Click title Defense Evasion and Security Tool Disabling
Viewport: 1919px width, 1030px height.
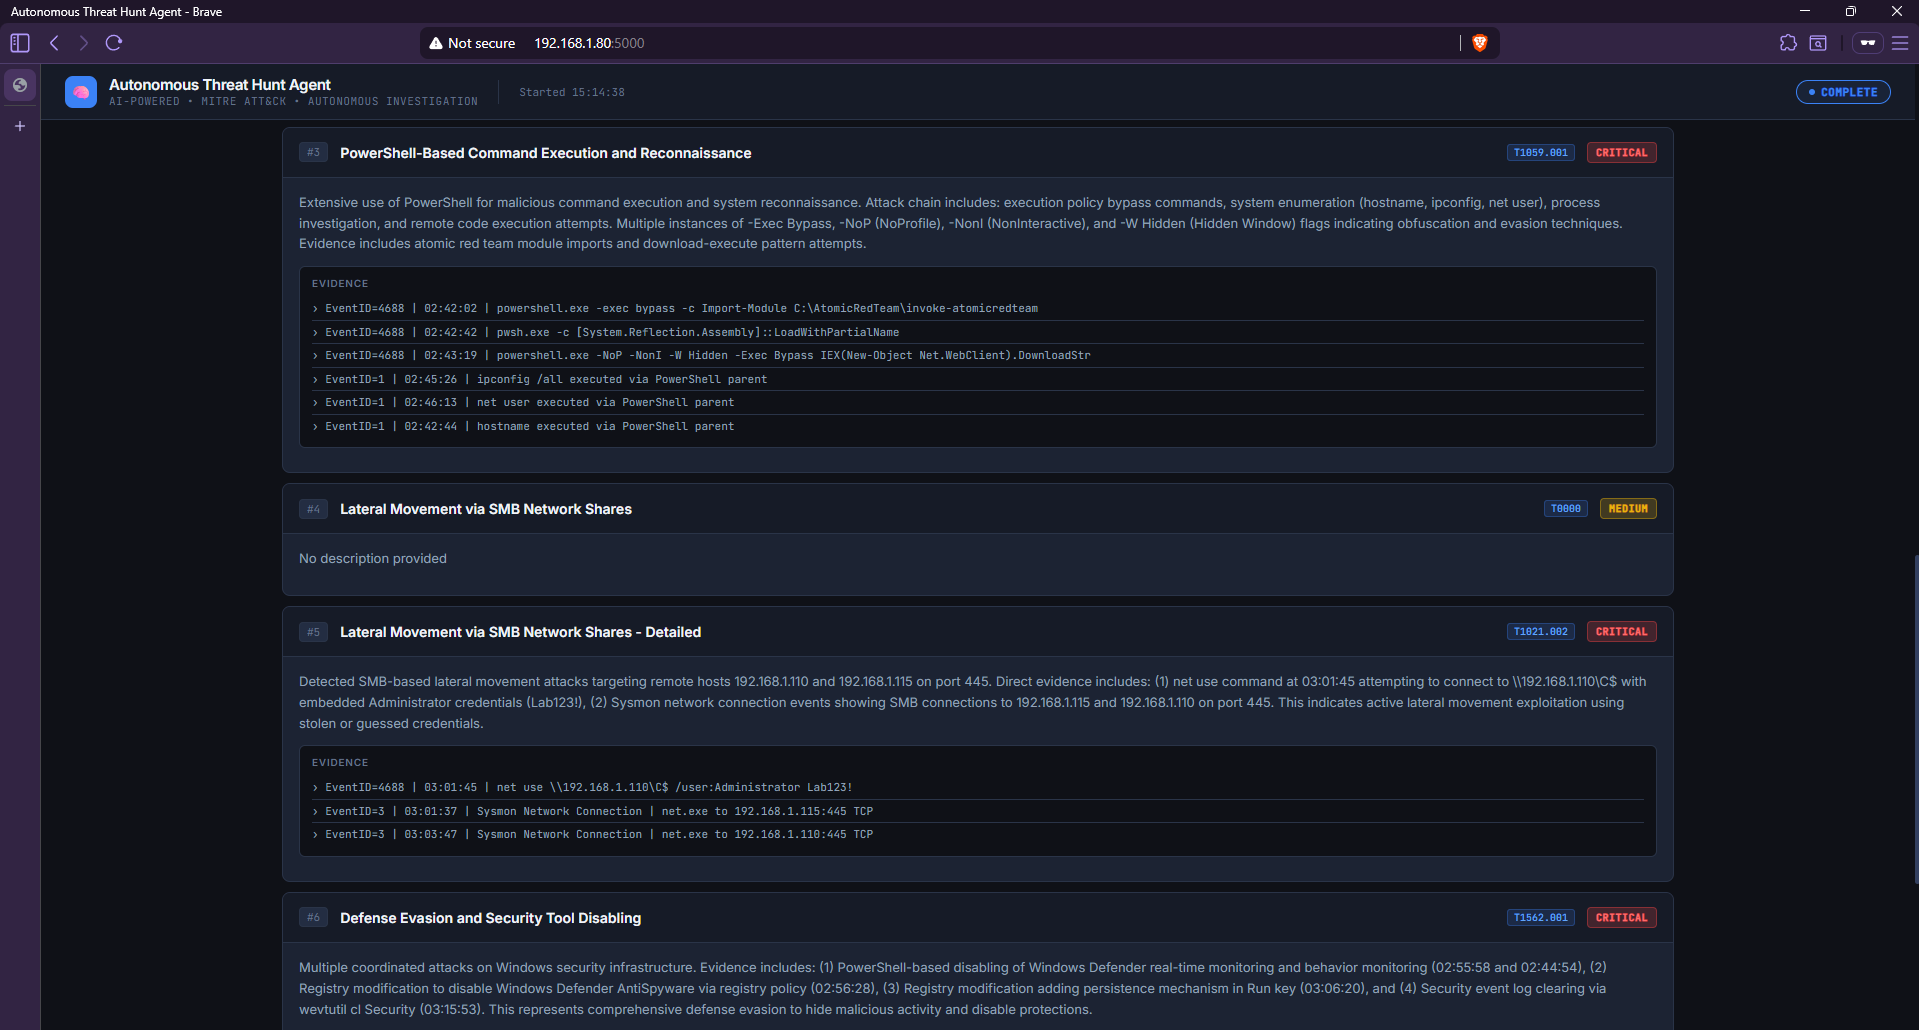[x=490, y=918]
